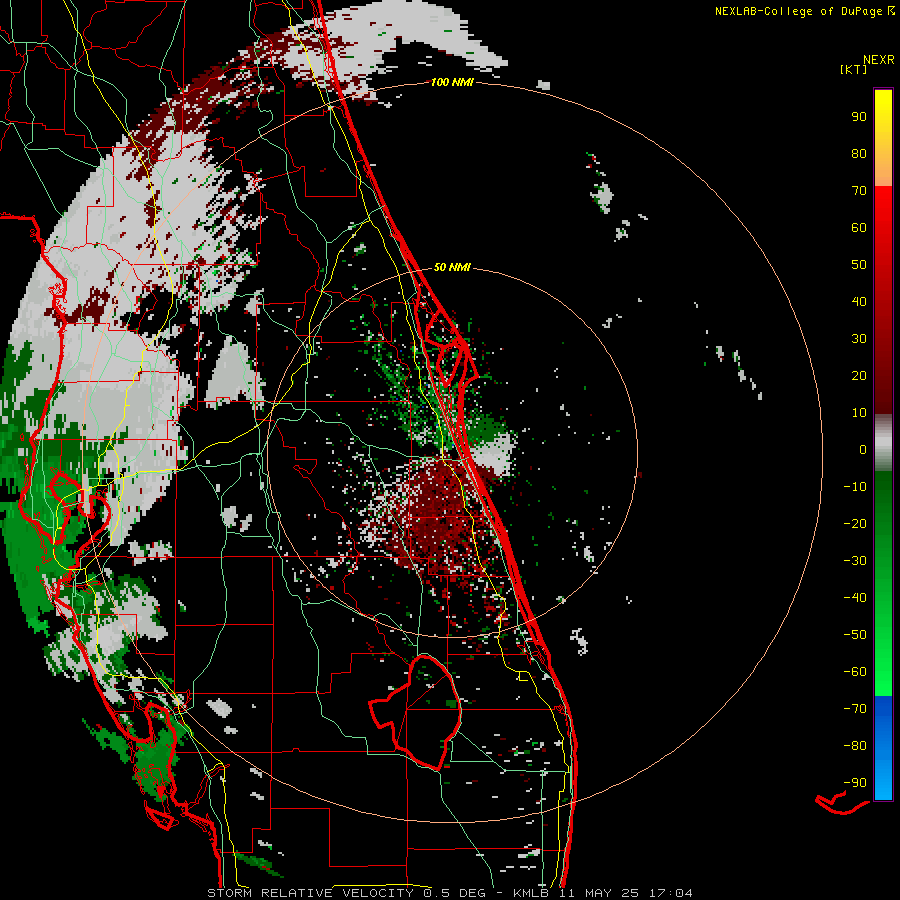The height and width of the screenshot is (900, 900).
Task: Click the 30 value on the velocity scale
Action: coord(859,339)
